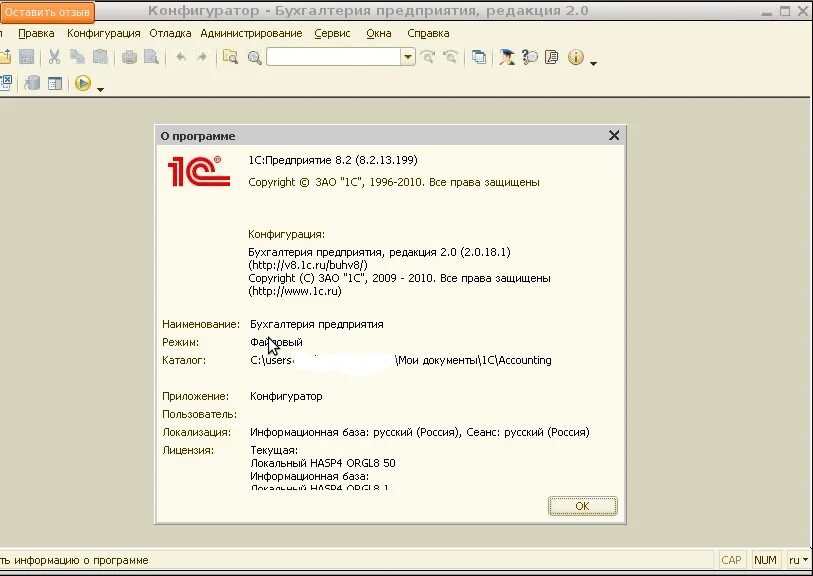This screenshot has width=813, height=576.
Task: Click the close configuration icon
Action: (x=6, y=83)
